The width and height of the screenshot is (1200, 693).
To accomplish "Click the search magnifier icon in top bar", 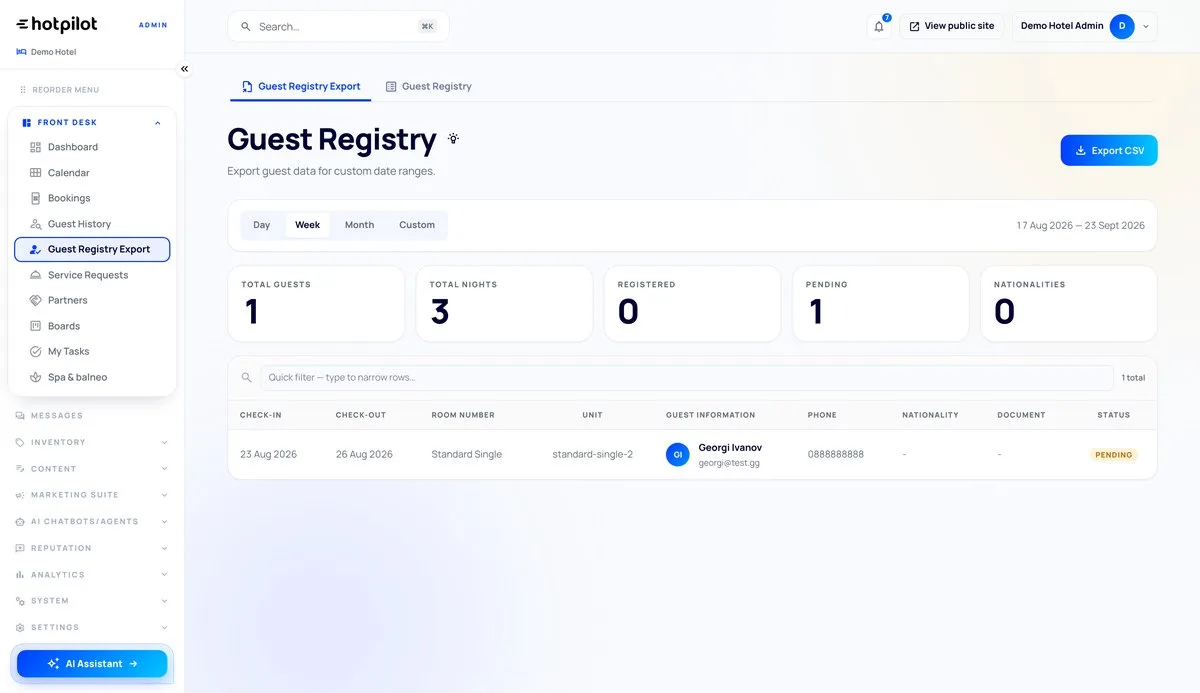I will (x=246, y=27).
